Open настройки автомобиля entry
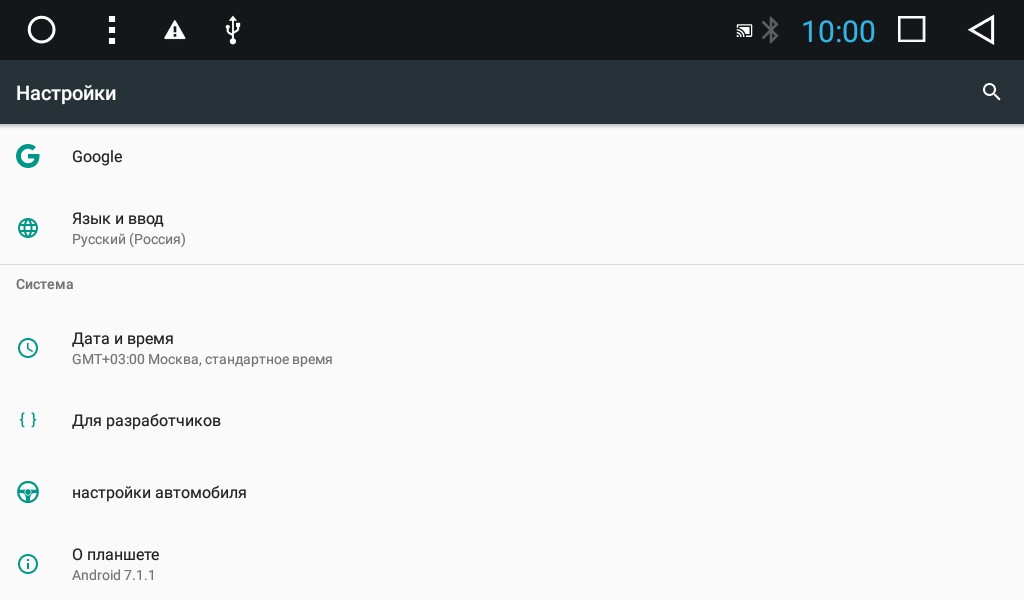Viewport: 1024px width, 600px height. click(x=512, y=492)
